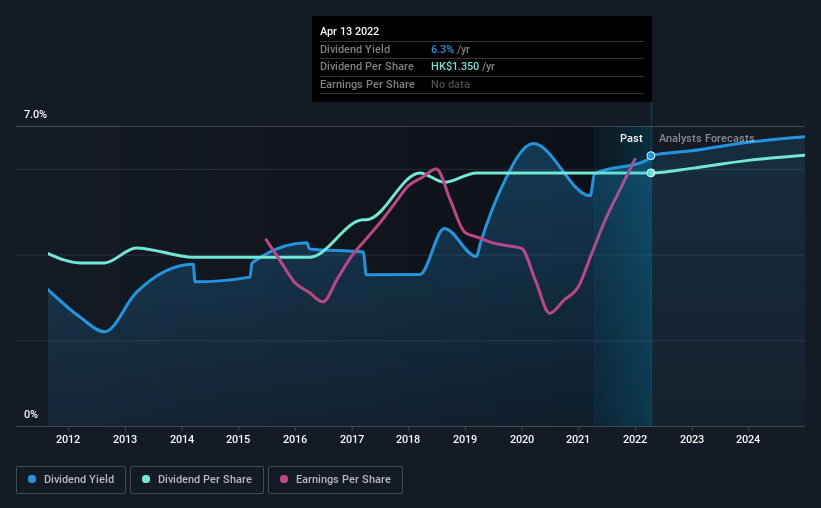
Task: Click the 2023 x-axis label
Action: tap(692, 439)
